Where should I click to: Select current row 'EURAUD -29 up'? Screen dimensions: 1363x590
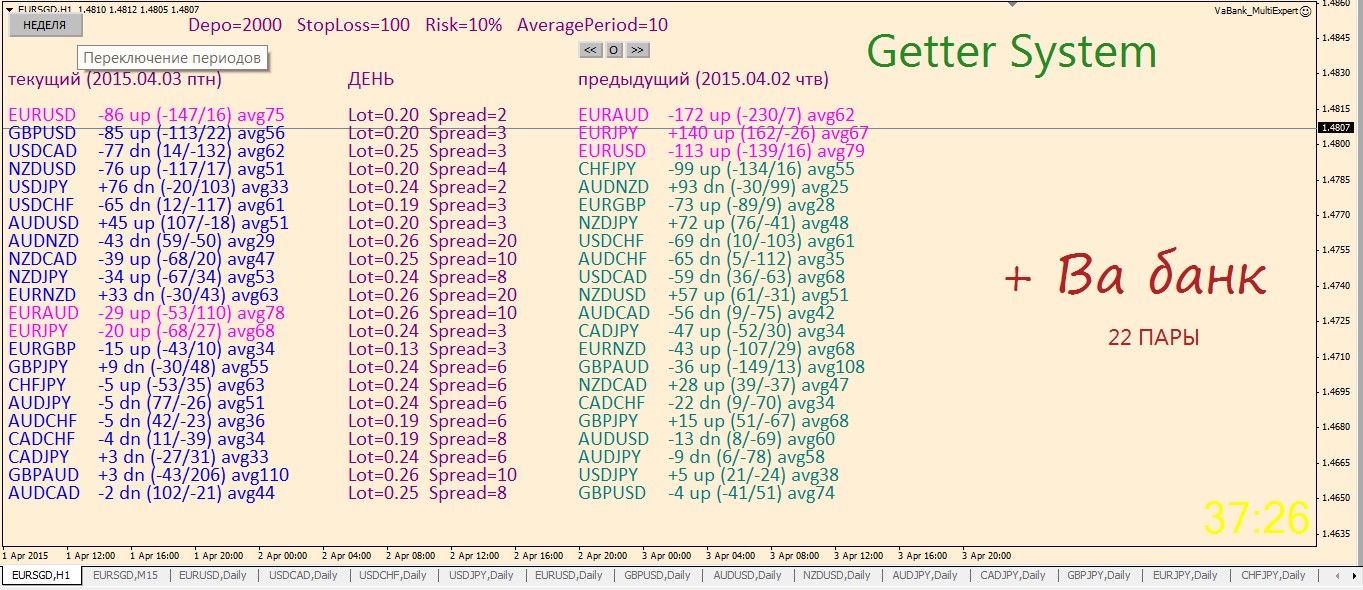point(146,313)
